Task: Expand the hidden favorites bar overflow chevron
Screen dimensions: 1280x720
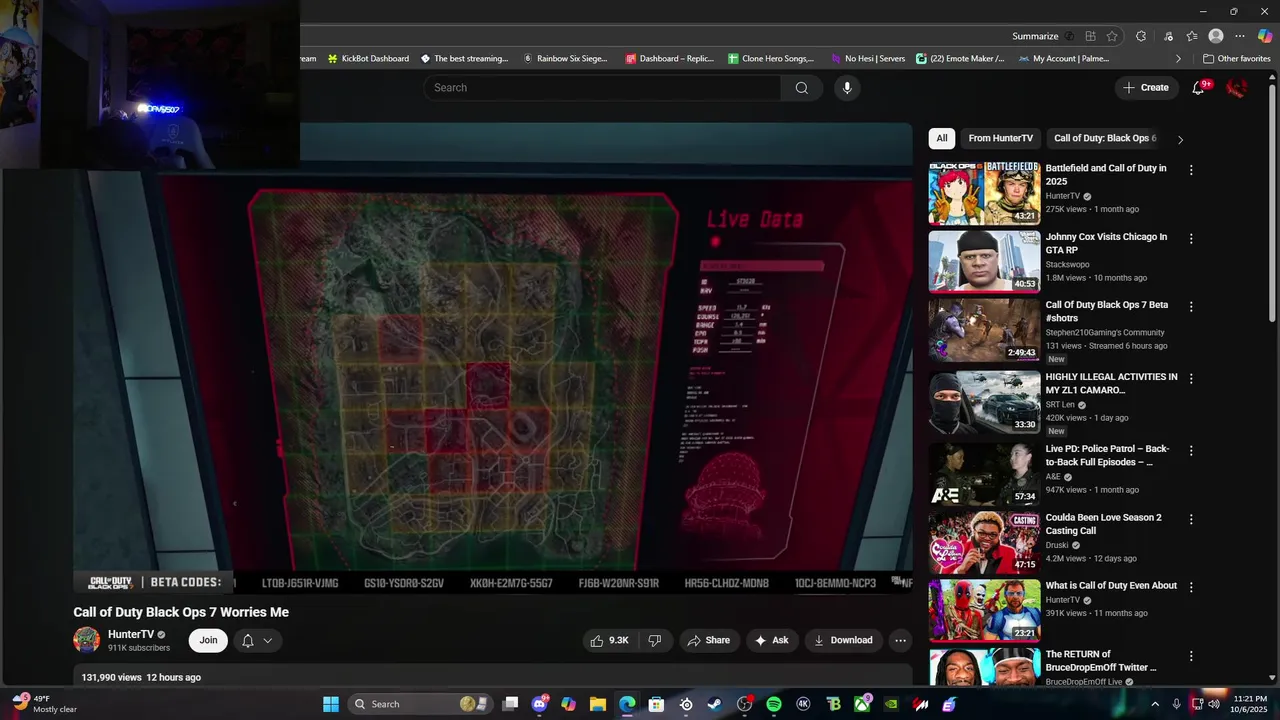Action: pos(1178,59)
